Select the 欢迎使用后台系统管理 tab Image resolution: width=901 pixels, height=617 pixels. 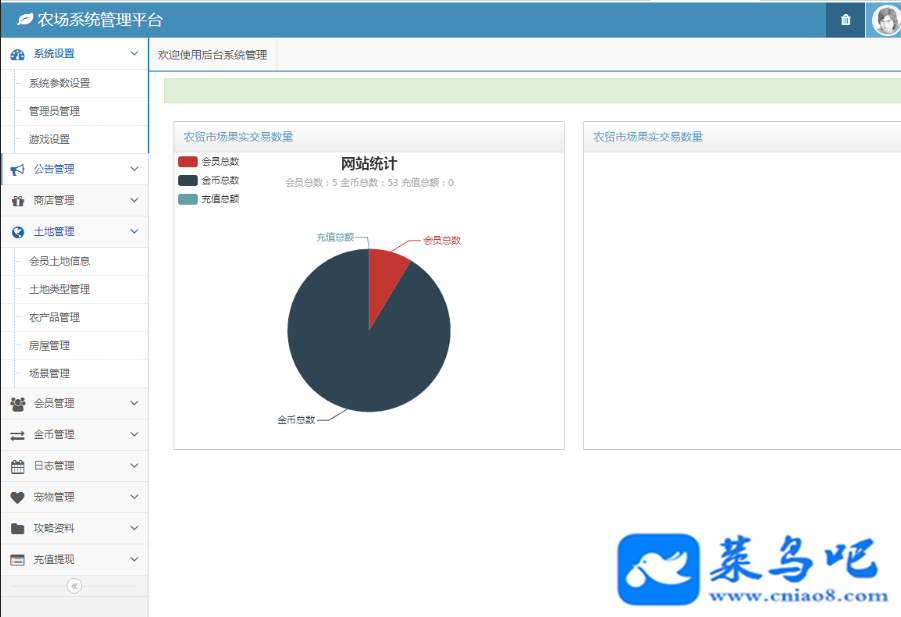213,55
